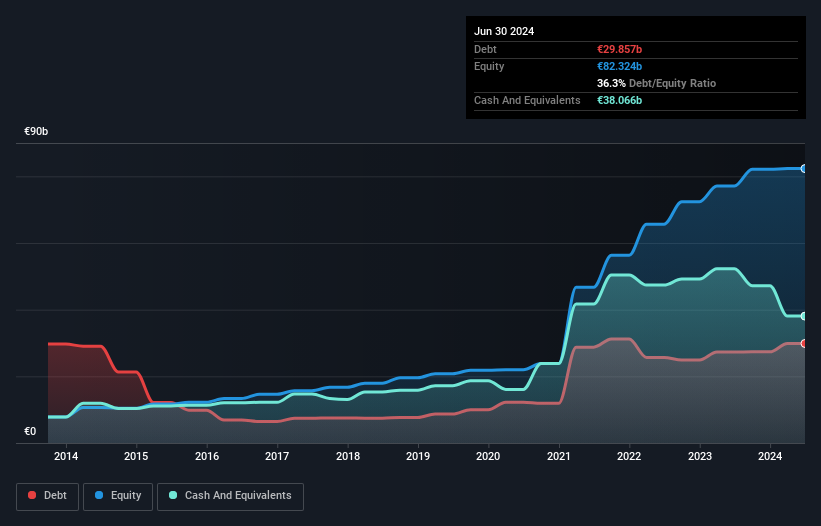This screenshot has width=821, height=526.
Task: Click the 2019 x-axis label
Action: (418, 456)
